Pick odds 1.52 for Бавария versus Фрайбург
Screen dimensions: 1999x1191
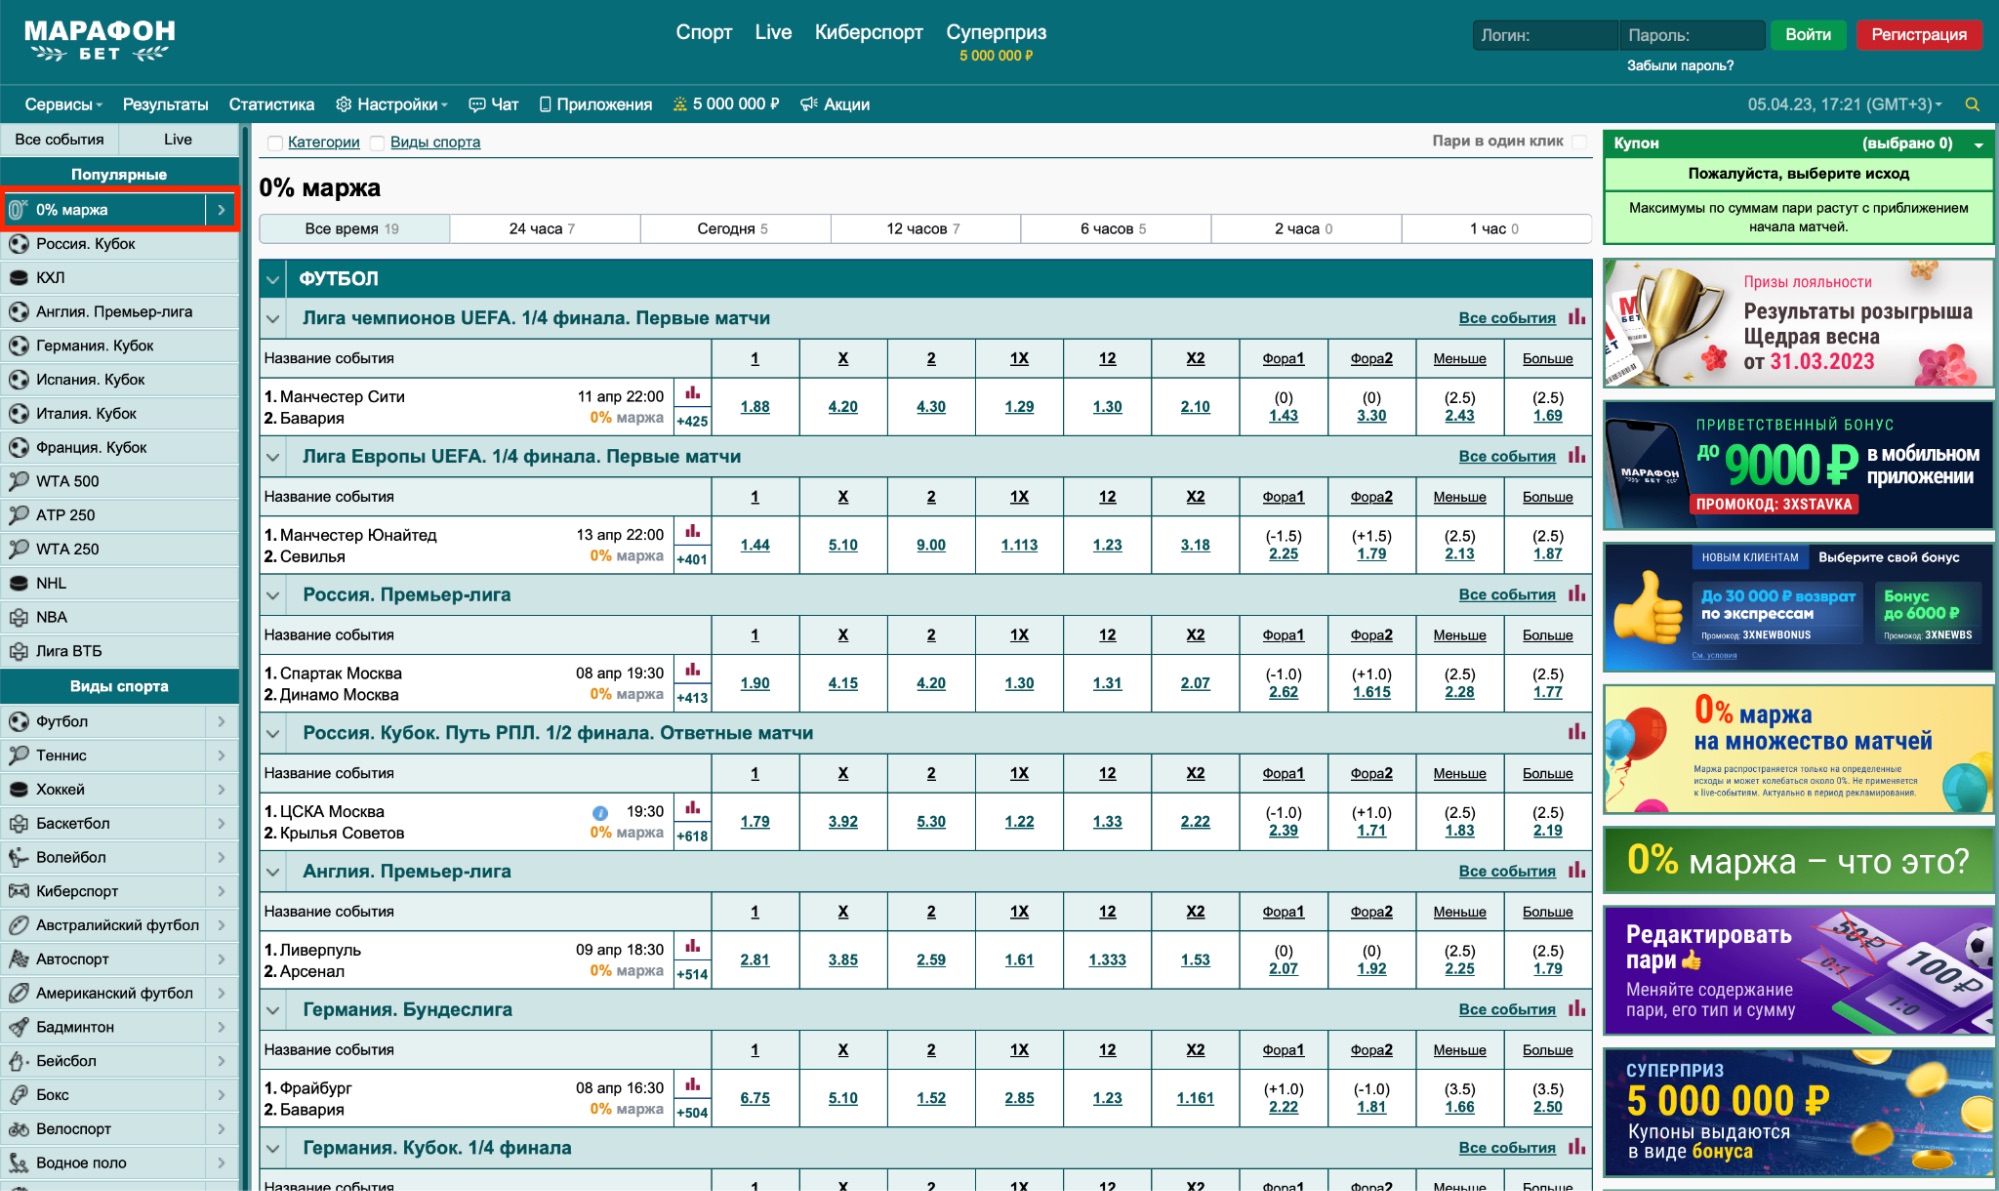point(931,1098)
